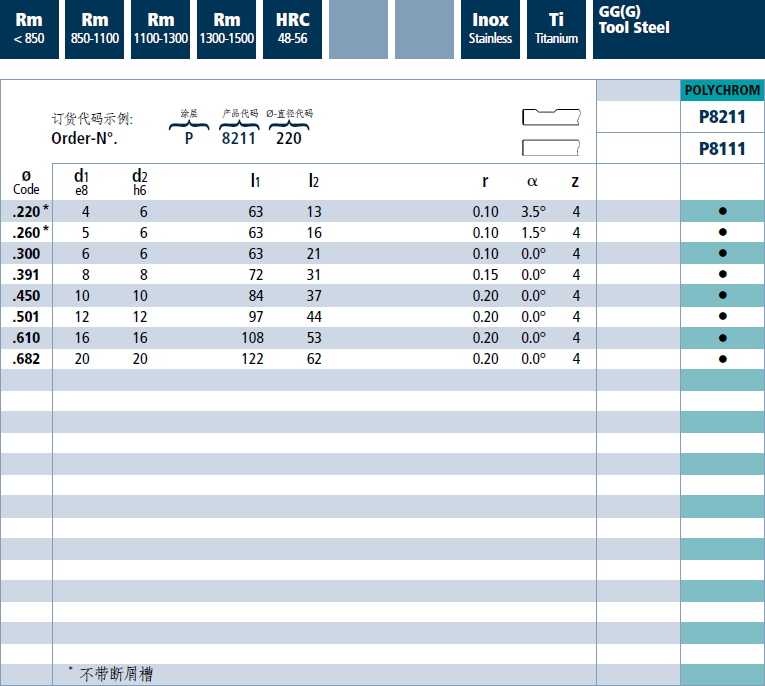This screenshot has height=686, width=765.
Task: Click availability dot for code .300
Action: tap(723, 253)
